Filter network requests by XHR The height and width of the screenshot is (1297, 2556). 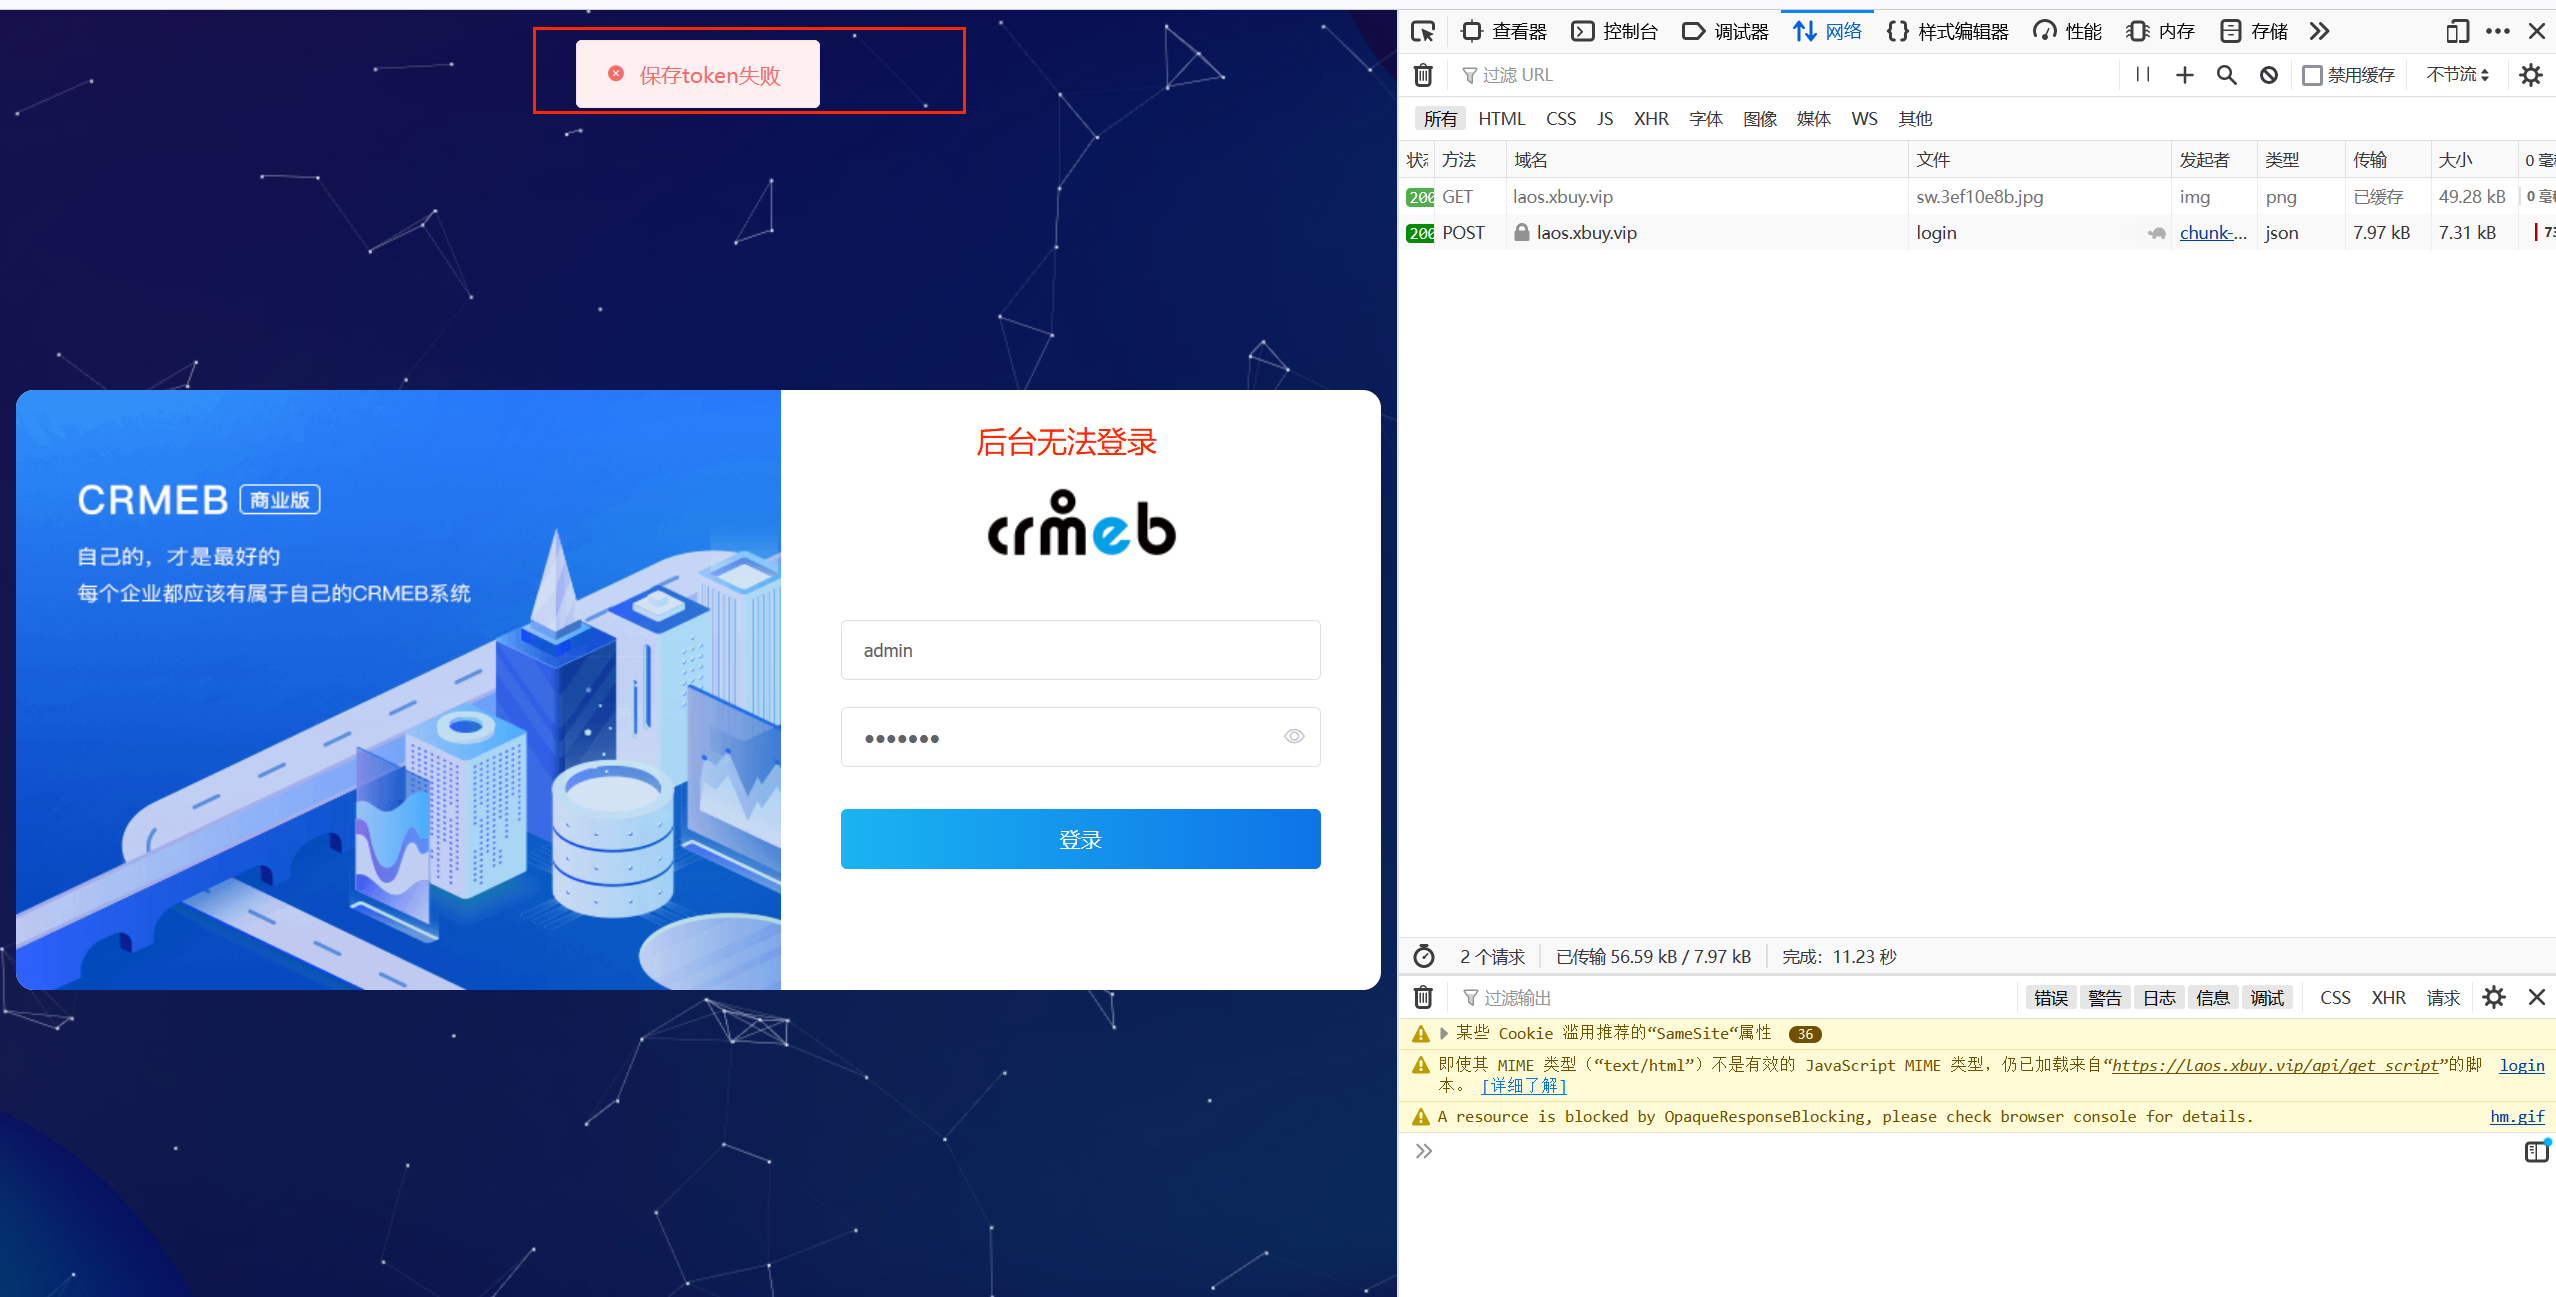click(1651, 119)
